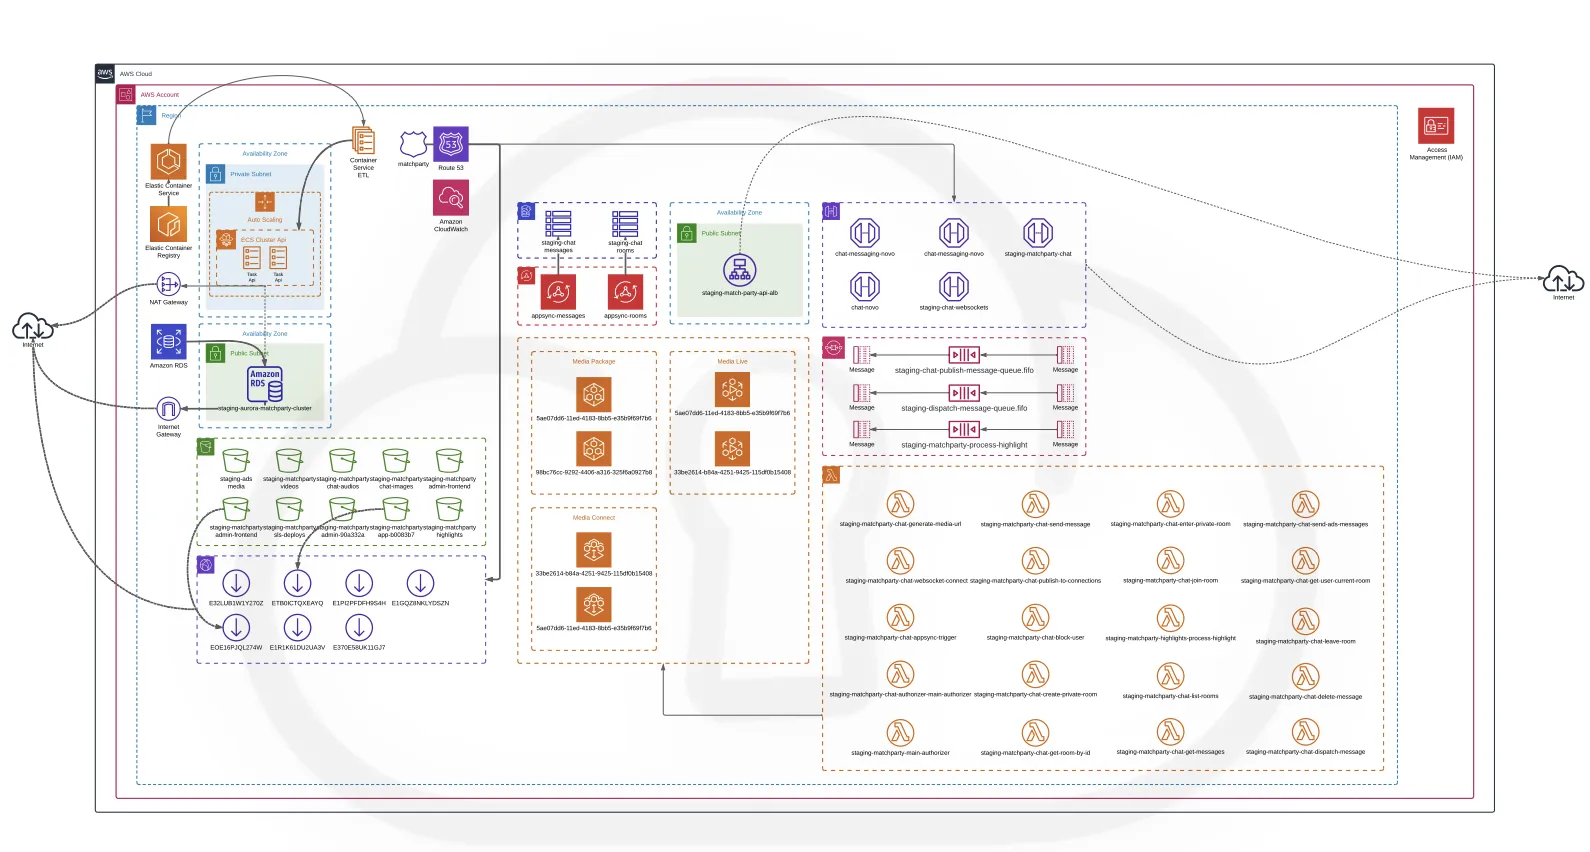The image size is (1590, 852).
Task: Click the staging-matchparty-chat-dispatch-message Lambda icon
Action: 1305,732
